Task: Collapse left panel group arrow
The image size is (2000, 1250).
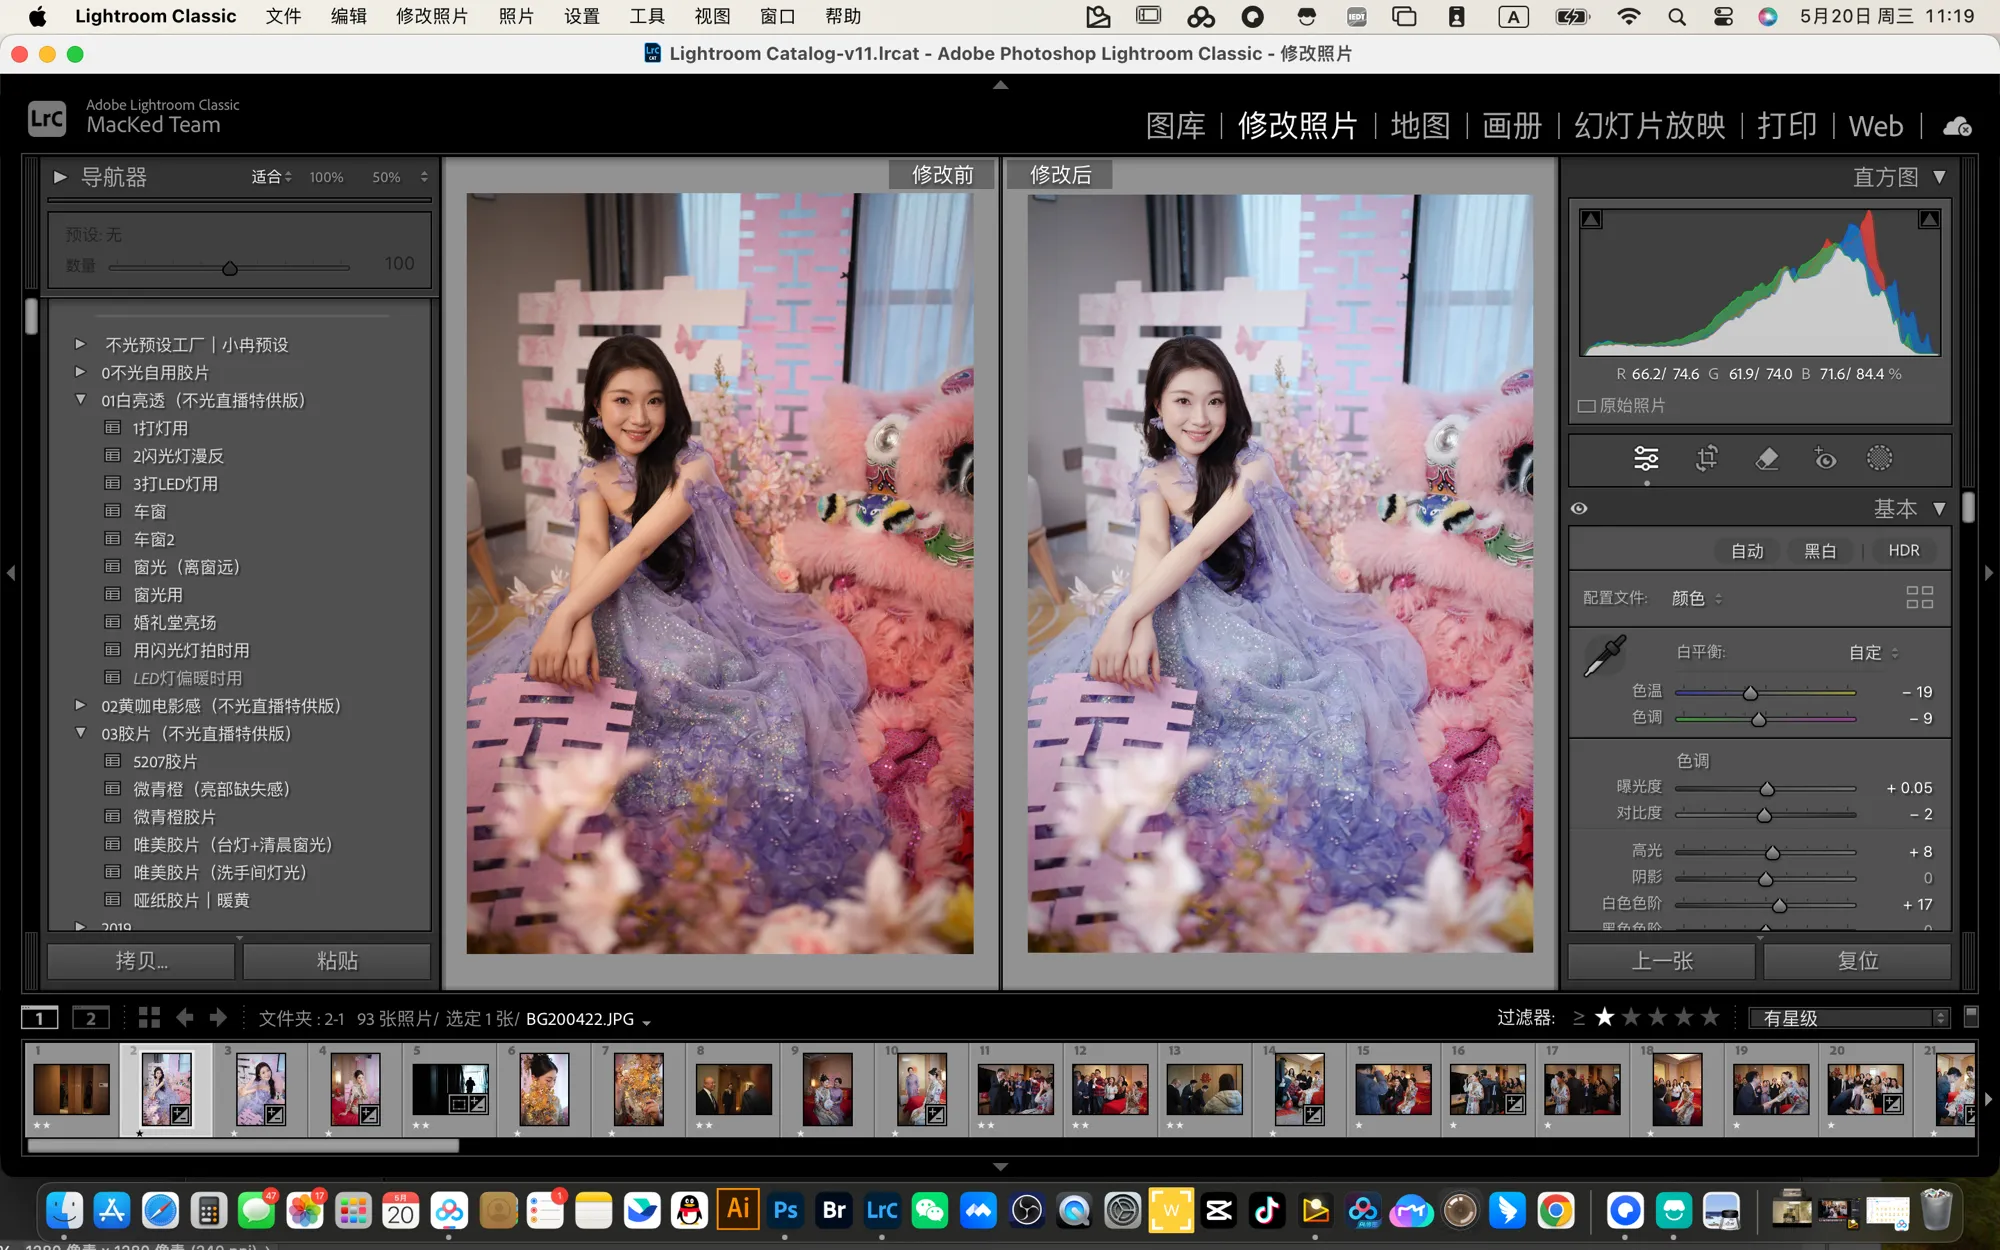Action: pyautogui.click(x=11, y=573)
